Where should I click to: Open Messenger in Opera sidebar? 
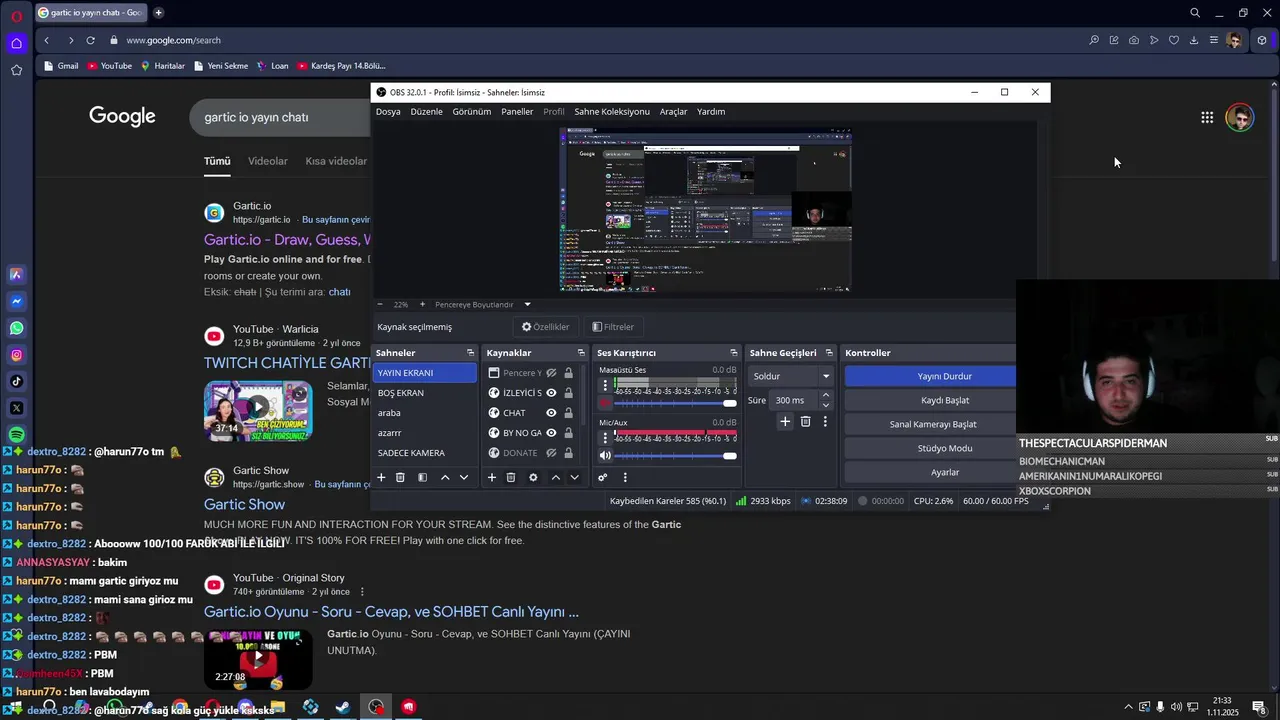(16, 301)
